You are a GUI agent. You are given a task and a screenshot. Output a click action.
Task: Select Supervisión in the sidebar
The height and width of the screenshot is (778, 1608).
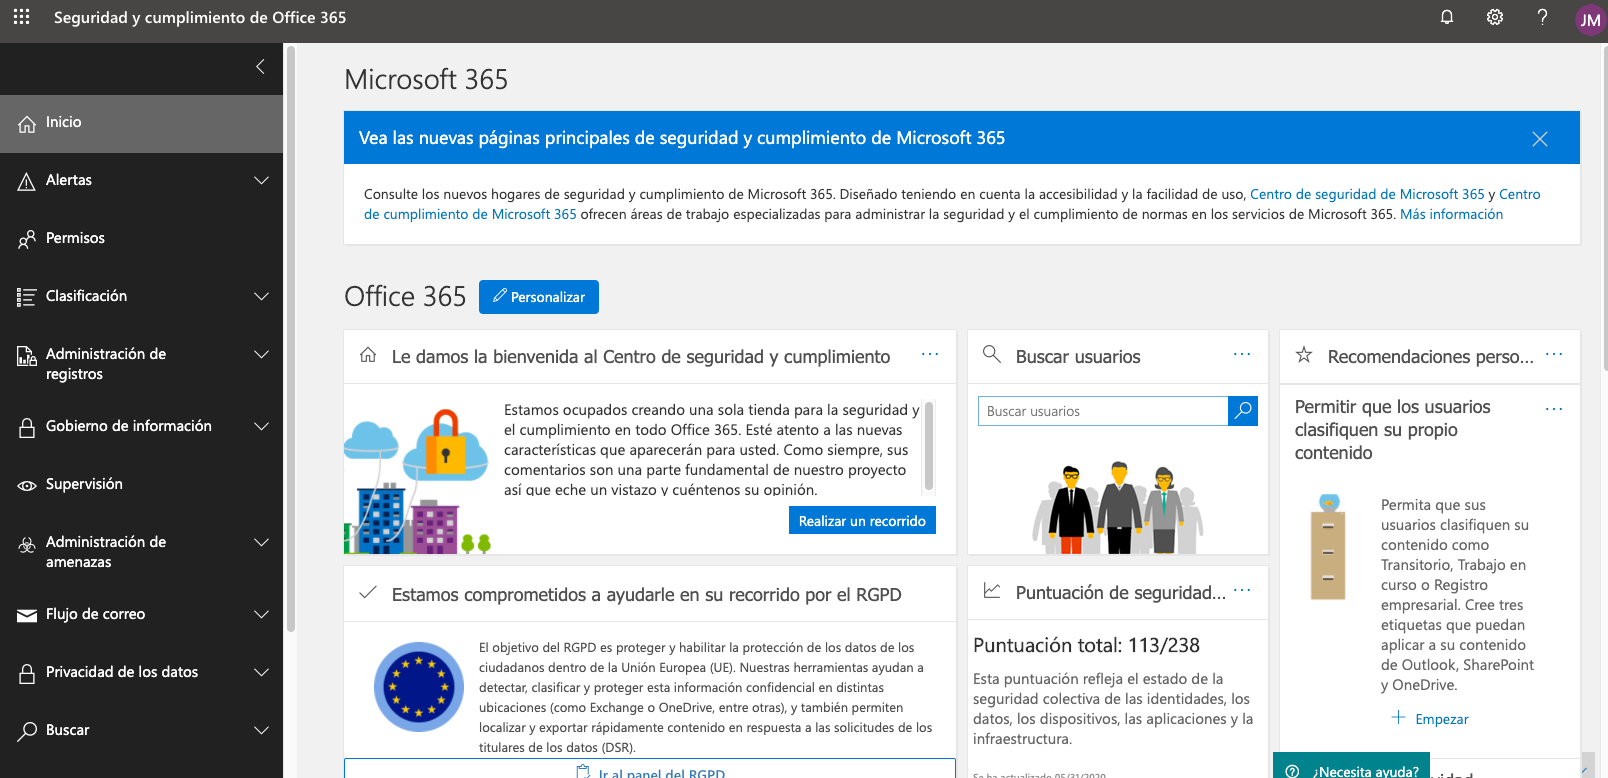(84, 484)
